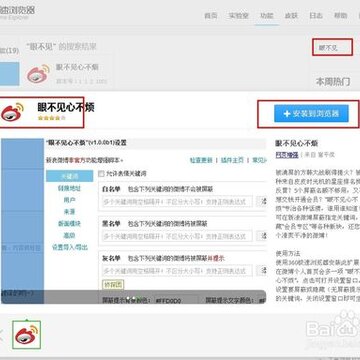
Task: Click the add button beside the 白名单 field
Action: tap(263, 202)
